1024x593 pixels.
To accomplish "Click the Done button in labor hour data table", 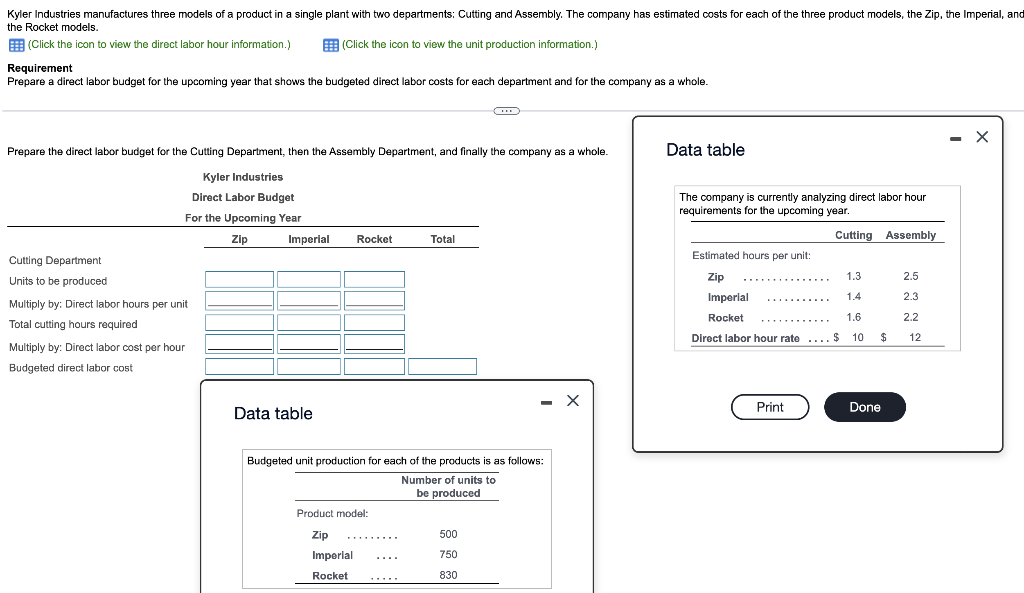I will click(x=865, y=407).
